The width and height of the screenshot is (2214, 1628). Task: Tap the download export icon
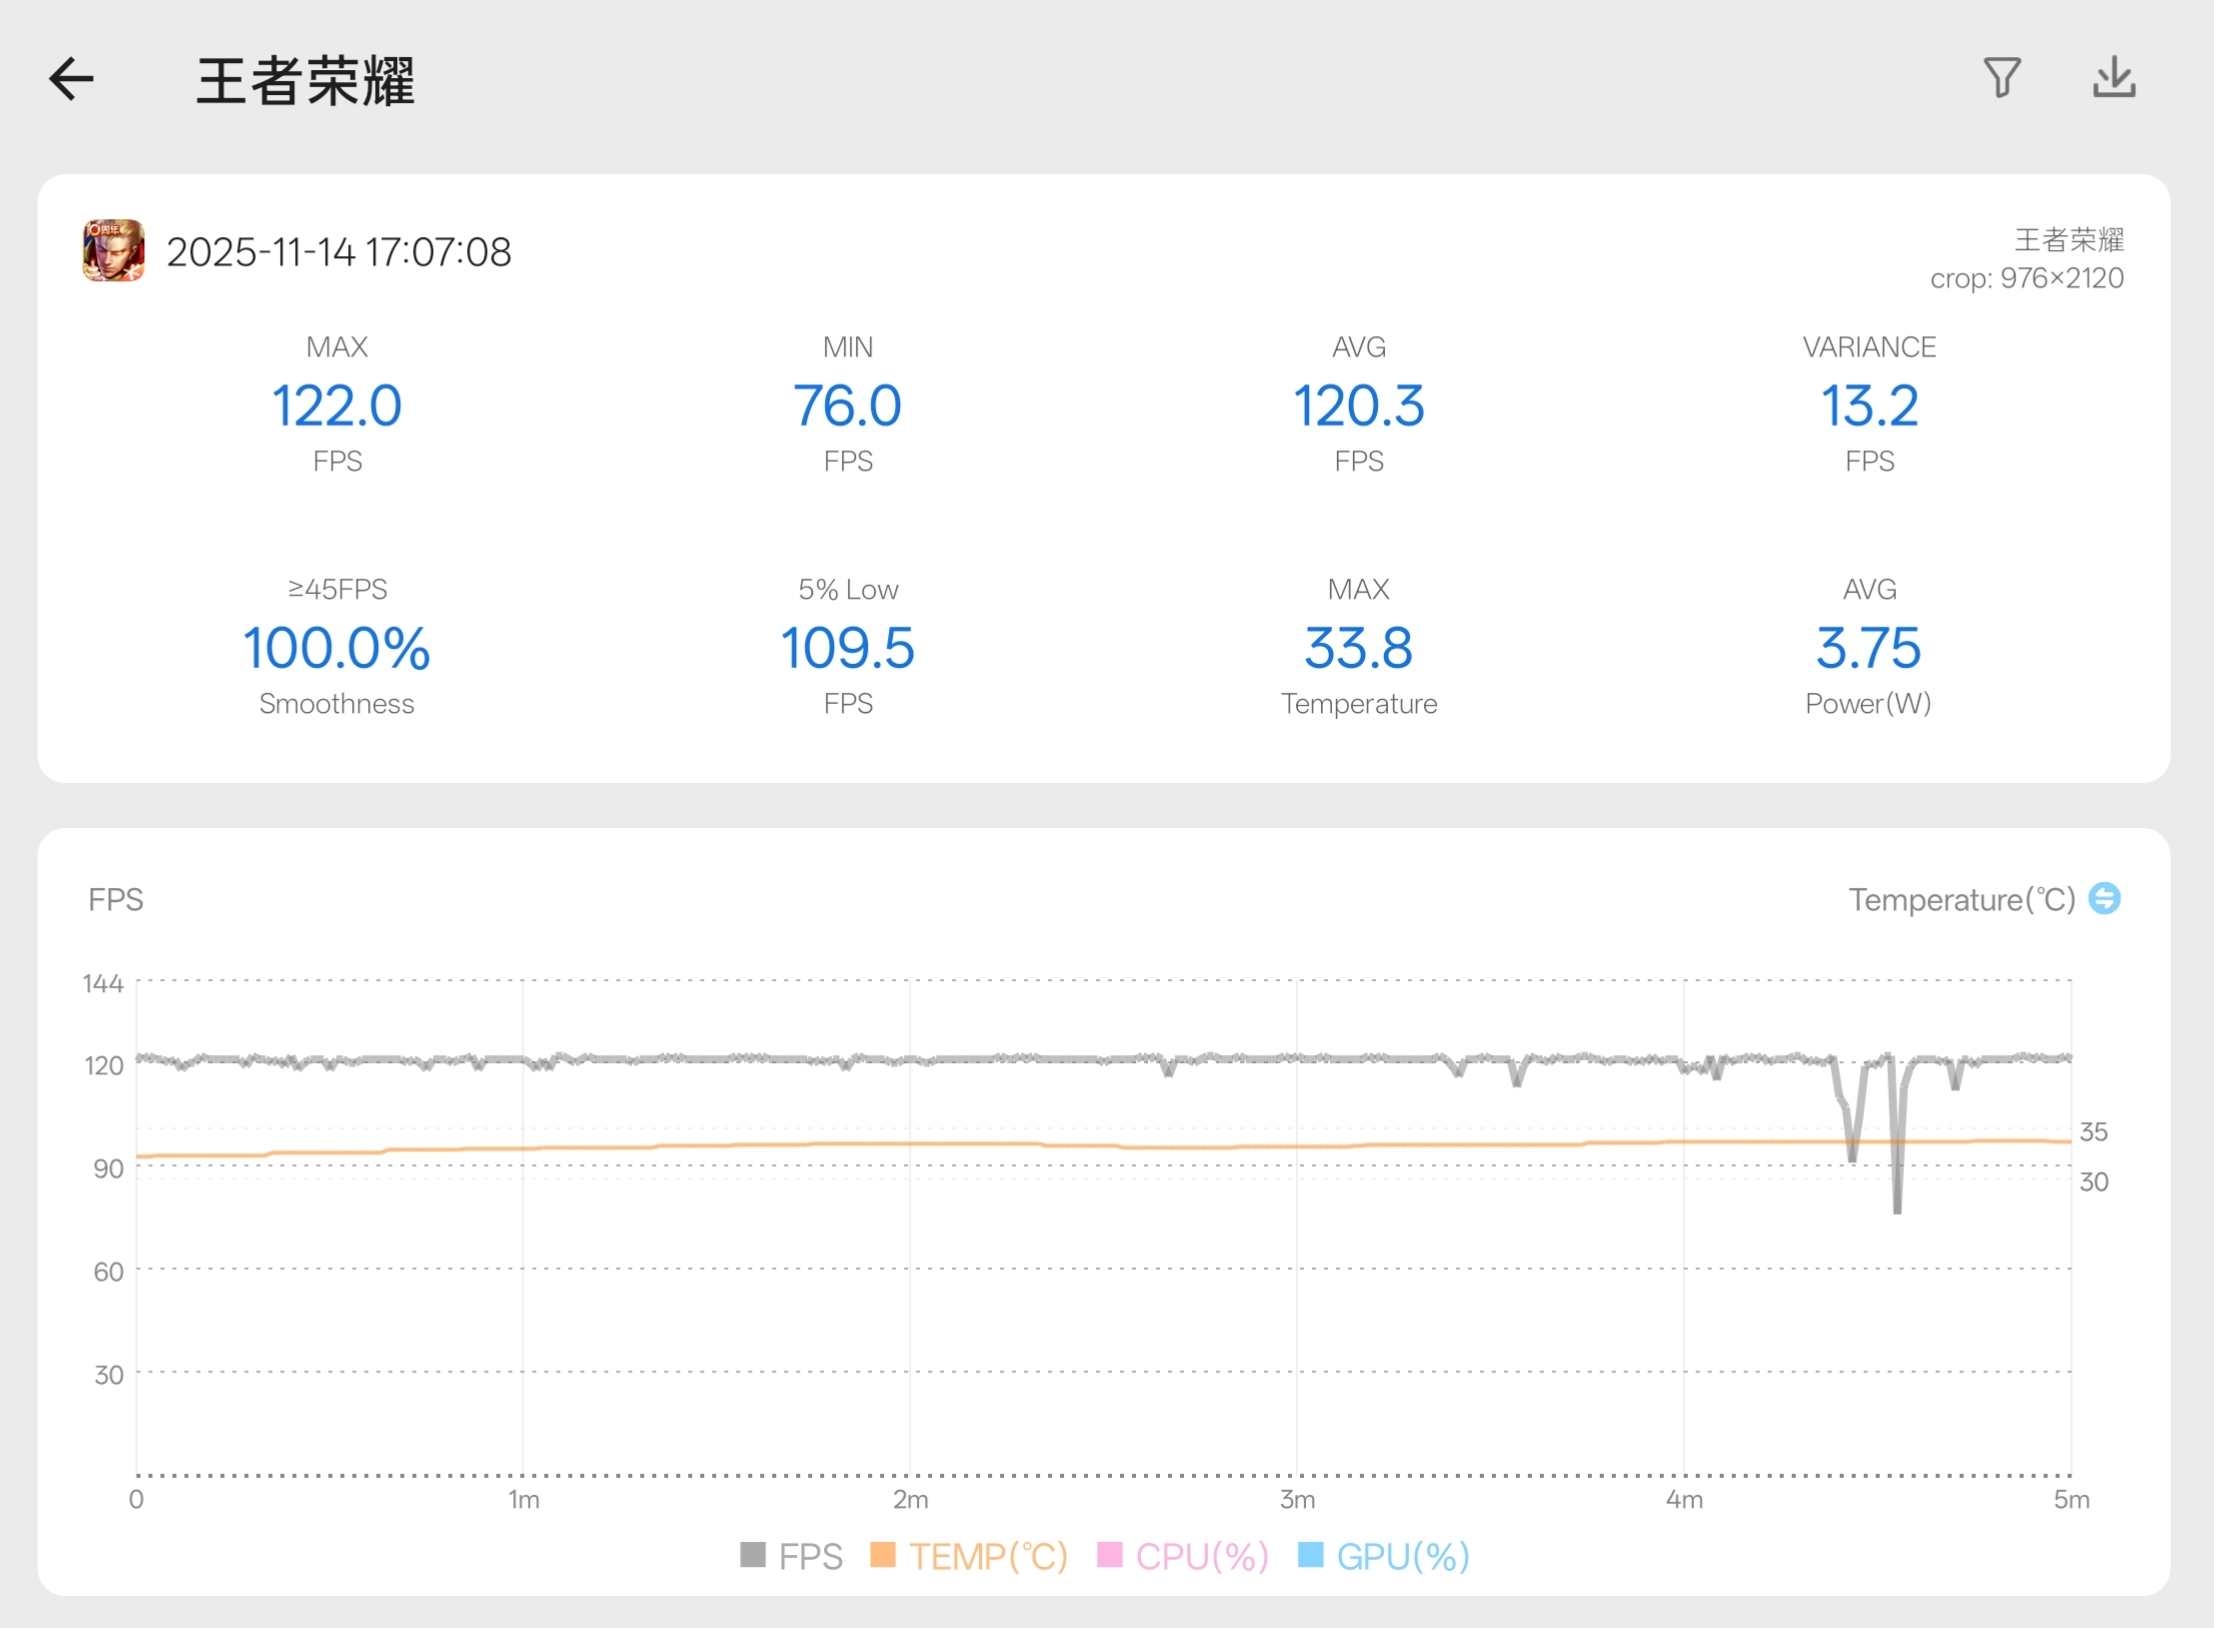(x=2114, y=78)
